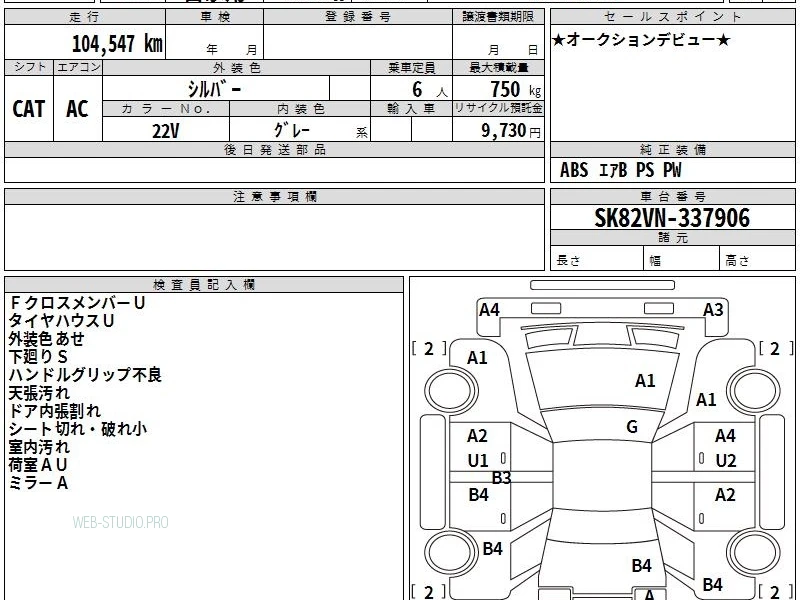Click the 輸入車 header cell
This screenshot has height=600, width=800.
click(x=411, y=109)
